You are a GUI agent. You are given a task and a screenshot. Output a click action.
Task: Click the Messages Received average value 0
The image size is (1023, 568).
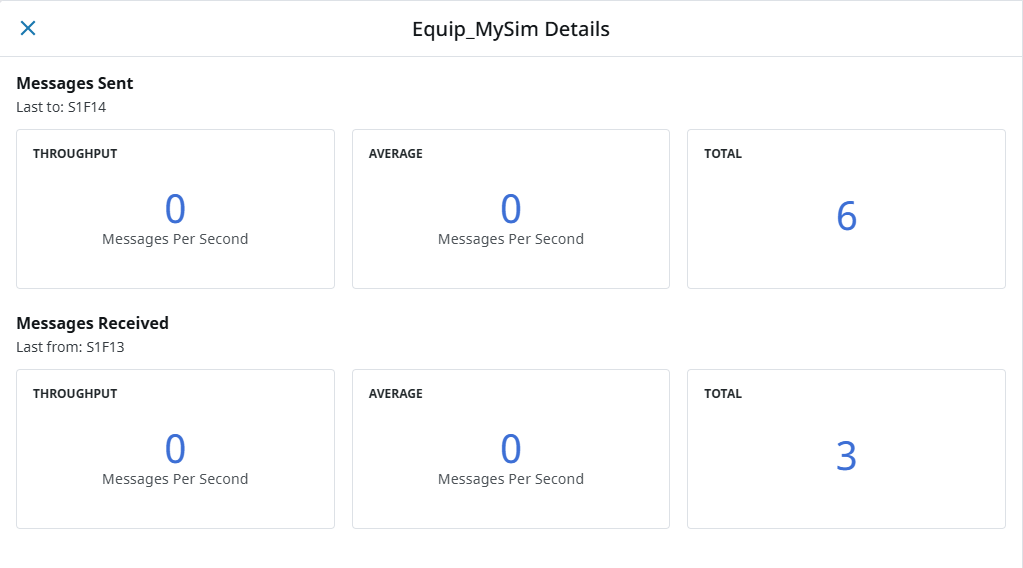pos(511,449)
